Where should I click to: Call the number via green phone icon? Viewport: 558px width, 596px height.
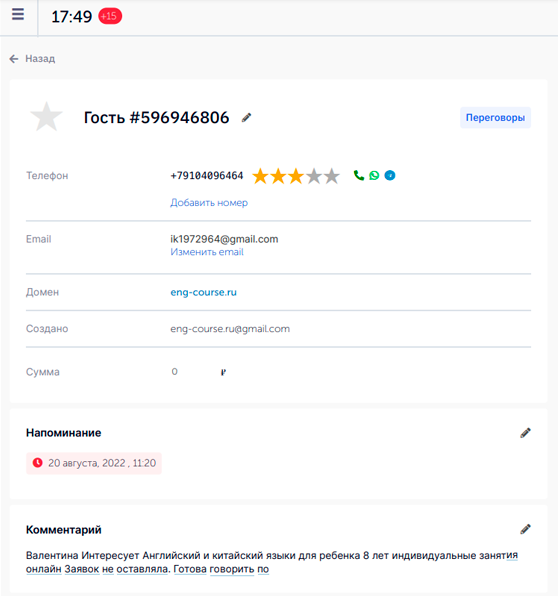tap(358, 175)
